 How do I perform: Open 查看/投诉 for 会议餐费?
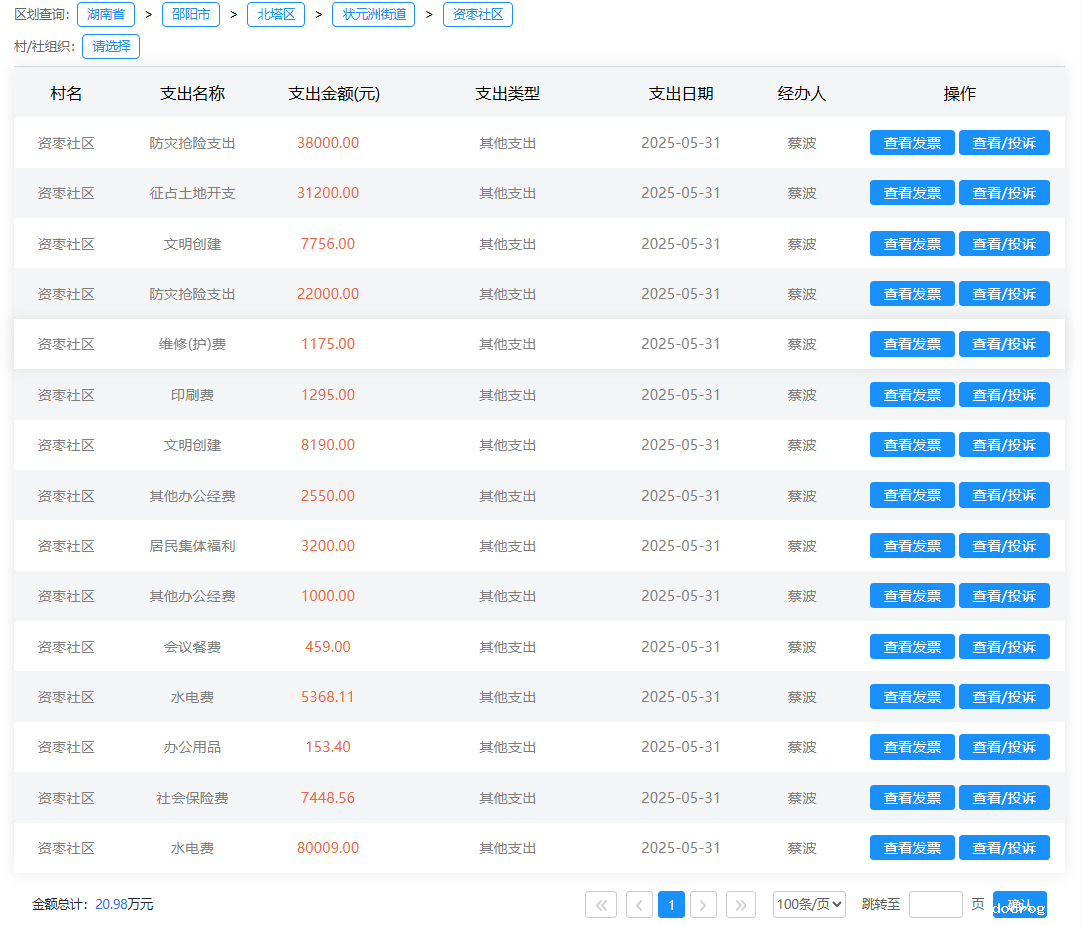tap(1004, 647)
